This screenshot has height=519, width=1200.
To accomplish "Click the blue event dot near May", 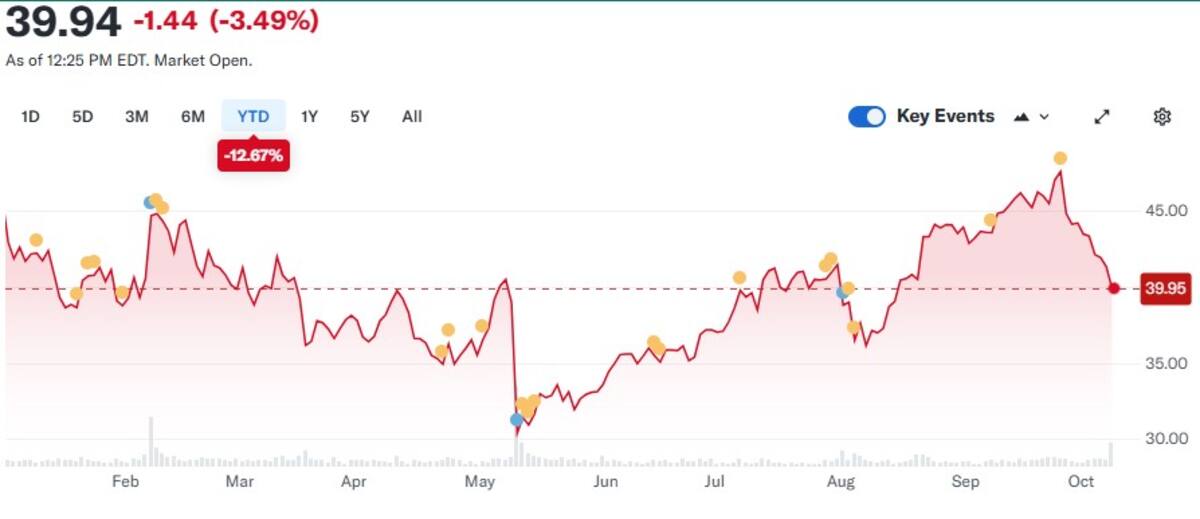I will [516, 420].
